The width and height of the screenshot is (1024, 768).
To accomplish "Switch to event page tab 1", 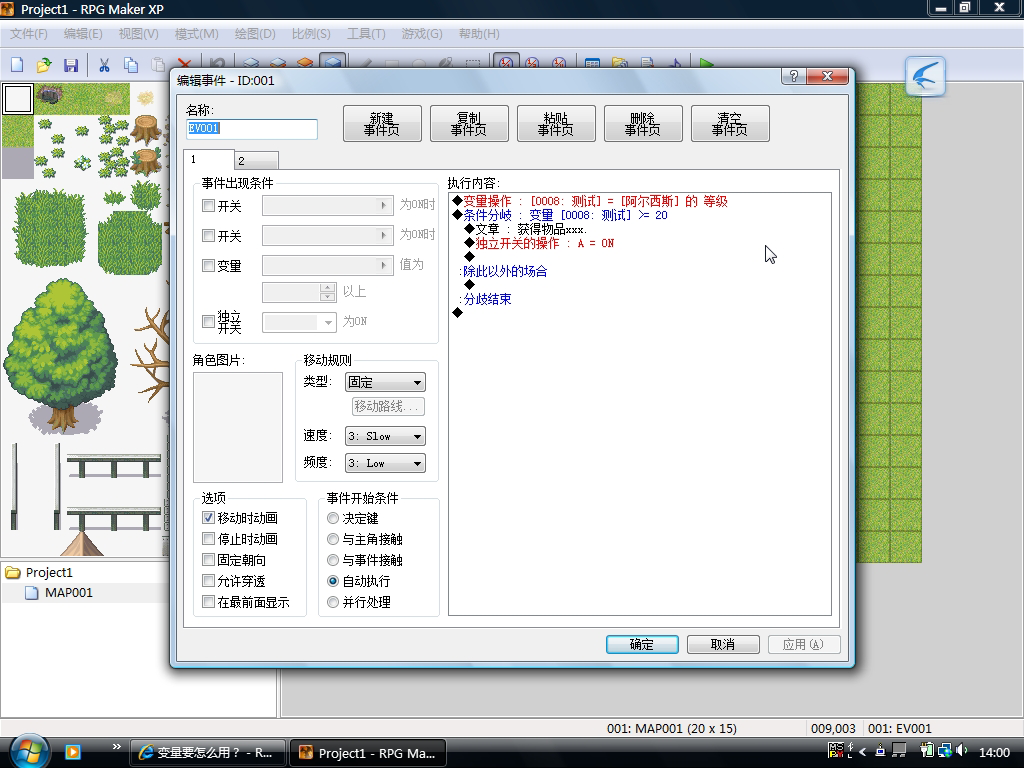I will (208, 159).
